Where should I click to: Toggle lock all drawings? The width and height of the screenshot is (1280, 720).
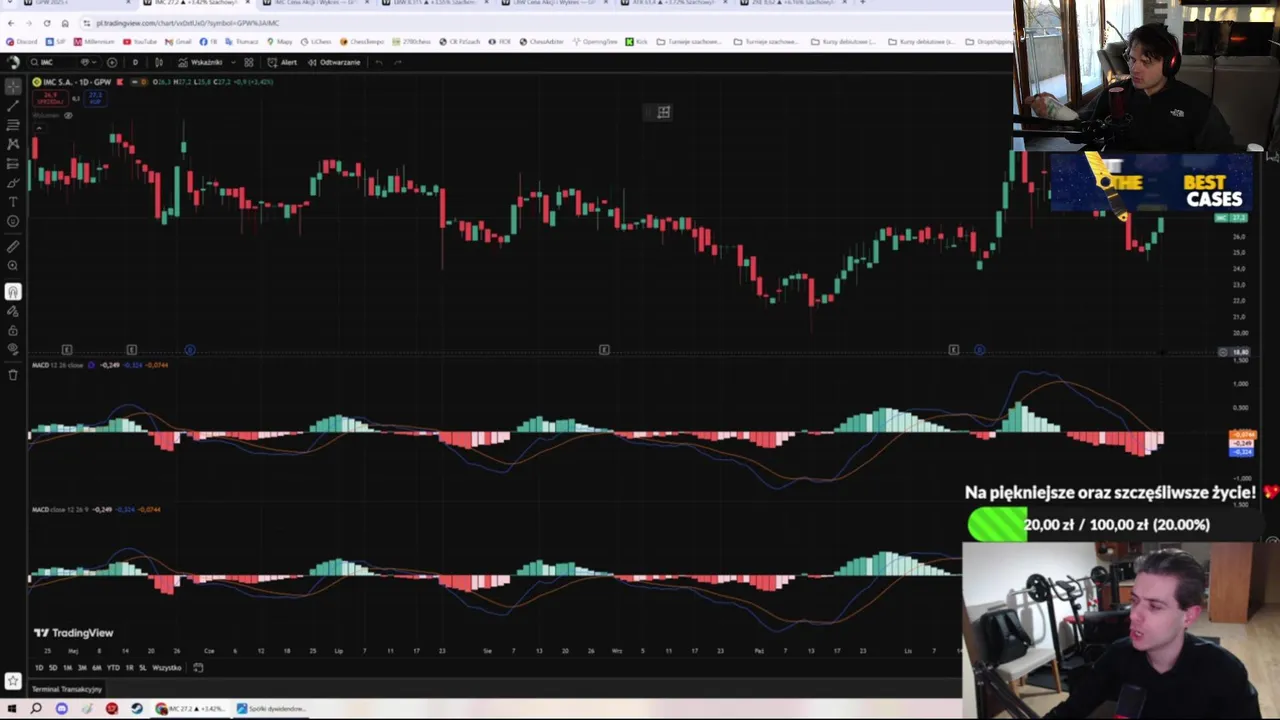[x=13, y=330]
